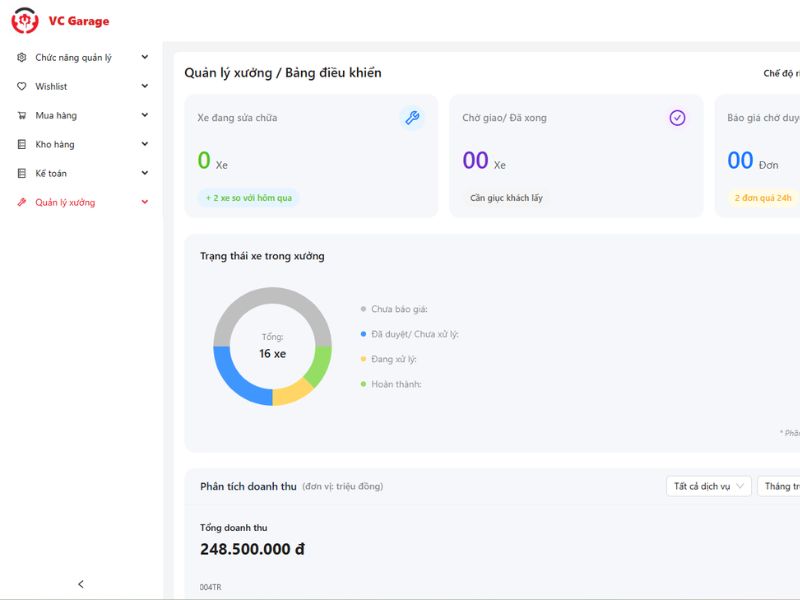This screenshot has height=600, width=800.
Task: Expand the Kho hàng chevron
Action: coord(145,144)
